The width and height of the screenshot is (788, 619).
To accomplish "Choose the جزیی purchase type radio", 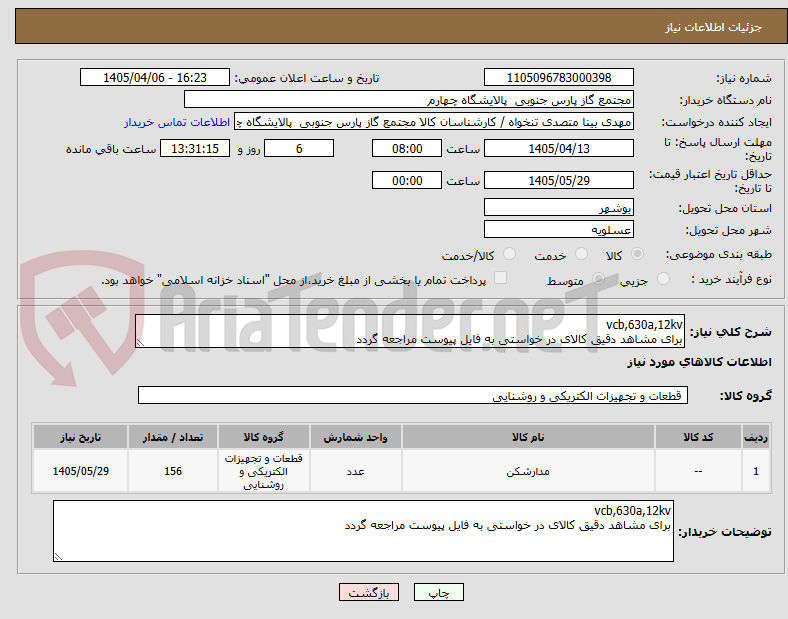I will 663,279.
